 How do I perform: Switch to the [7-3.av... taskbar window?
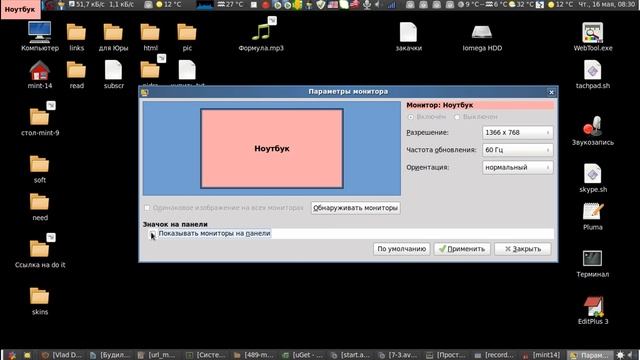pos(399,355)
